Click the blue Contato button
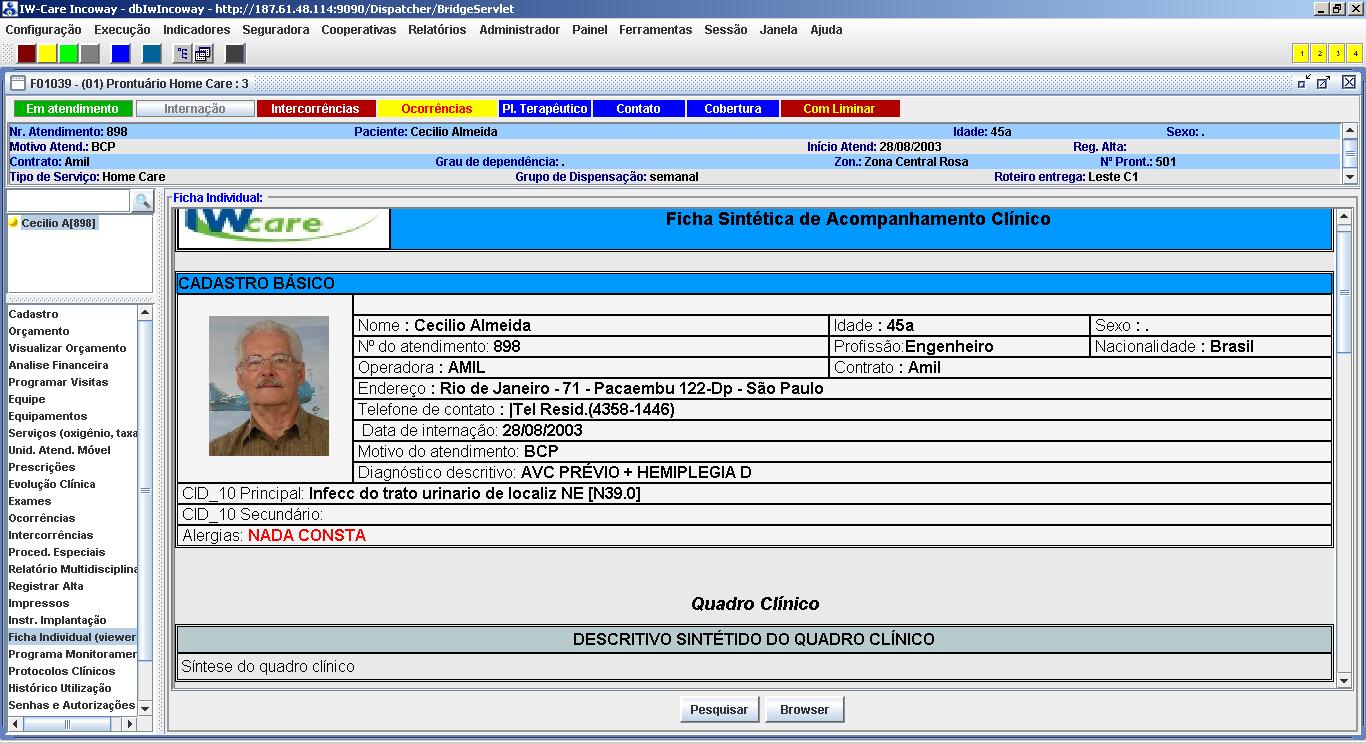The image size is (1366, 744). tap(638, 109)
